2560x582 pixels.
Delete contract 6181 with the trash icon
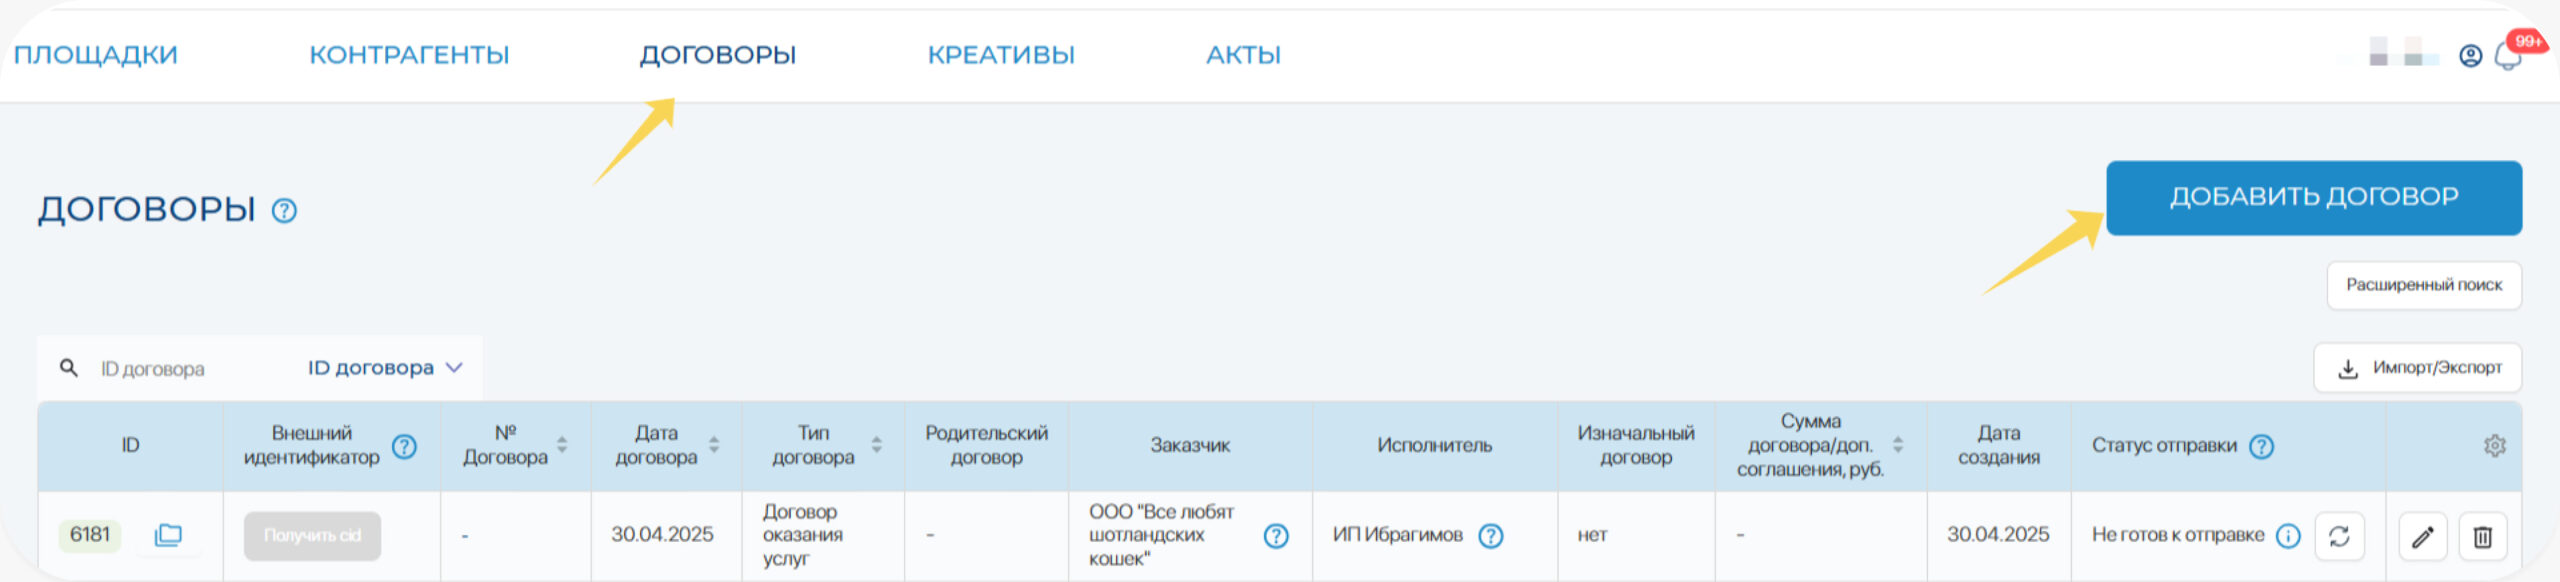(x=2483, y=537)
